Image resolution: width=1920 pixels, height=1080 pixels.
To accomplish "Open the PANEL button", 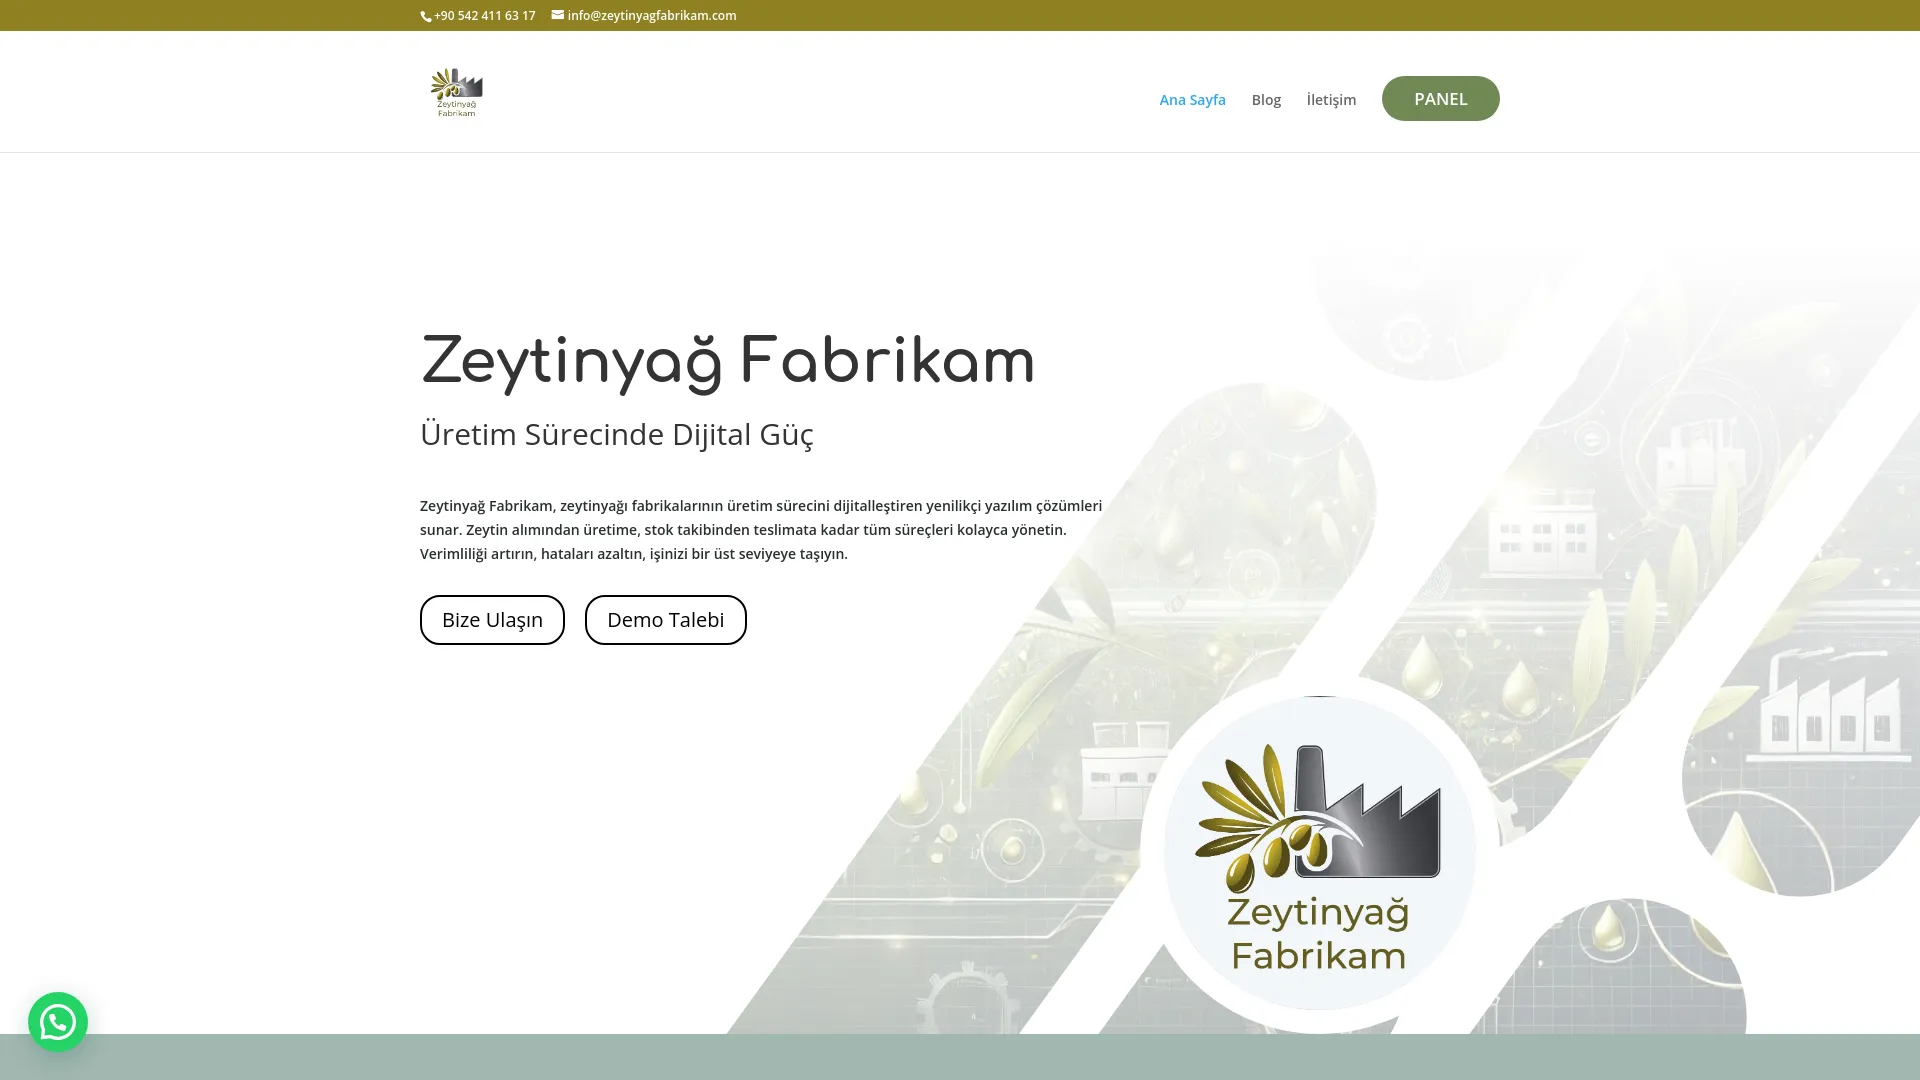I will coord(1440,98).
